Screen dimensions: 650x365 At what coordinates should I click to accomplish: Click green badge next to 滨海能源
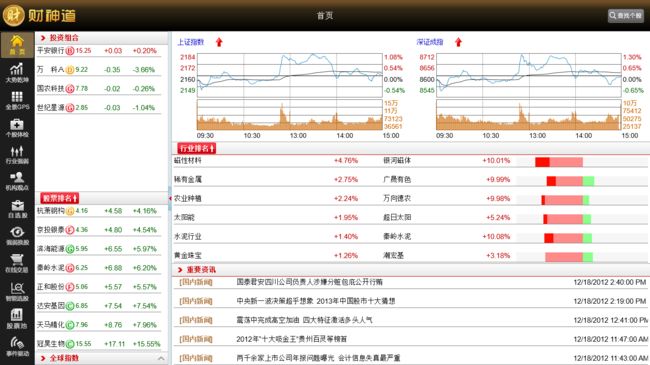(x=70, y=249)
